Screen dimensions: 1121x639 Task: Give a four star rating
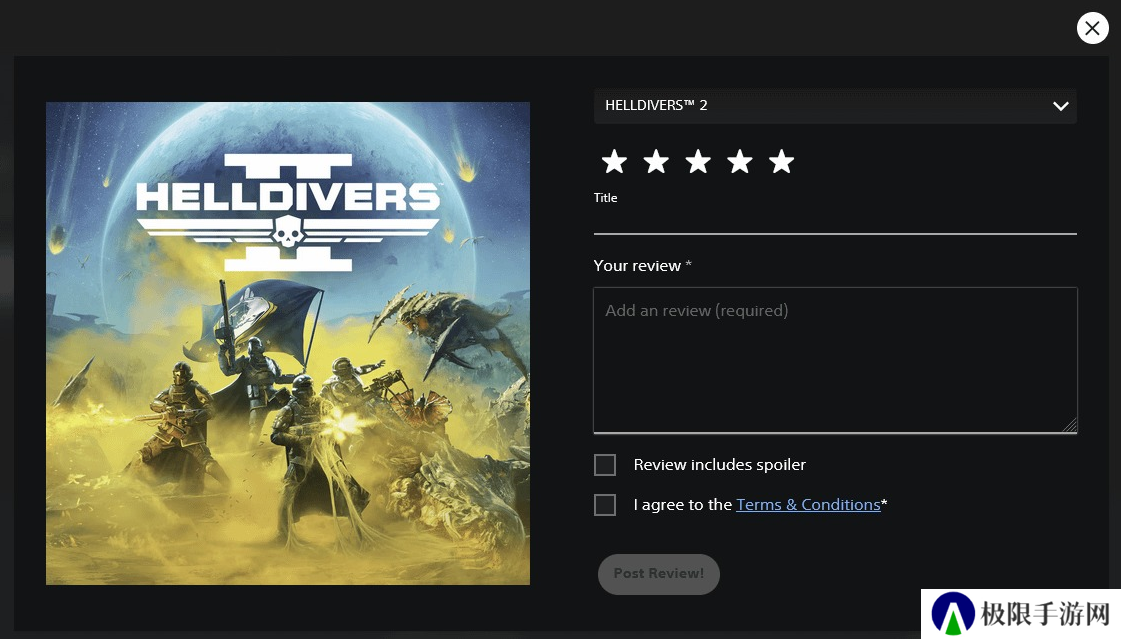point(740,162)
